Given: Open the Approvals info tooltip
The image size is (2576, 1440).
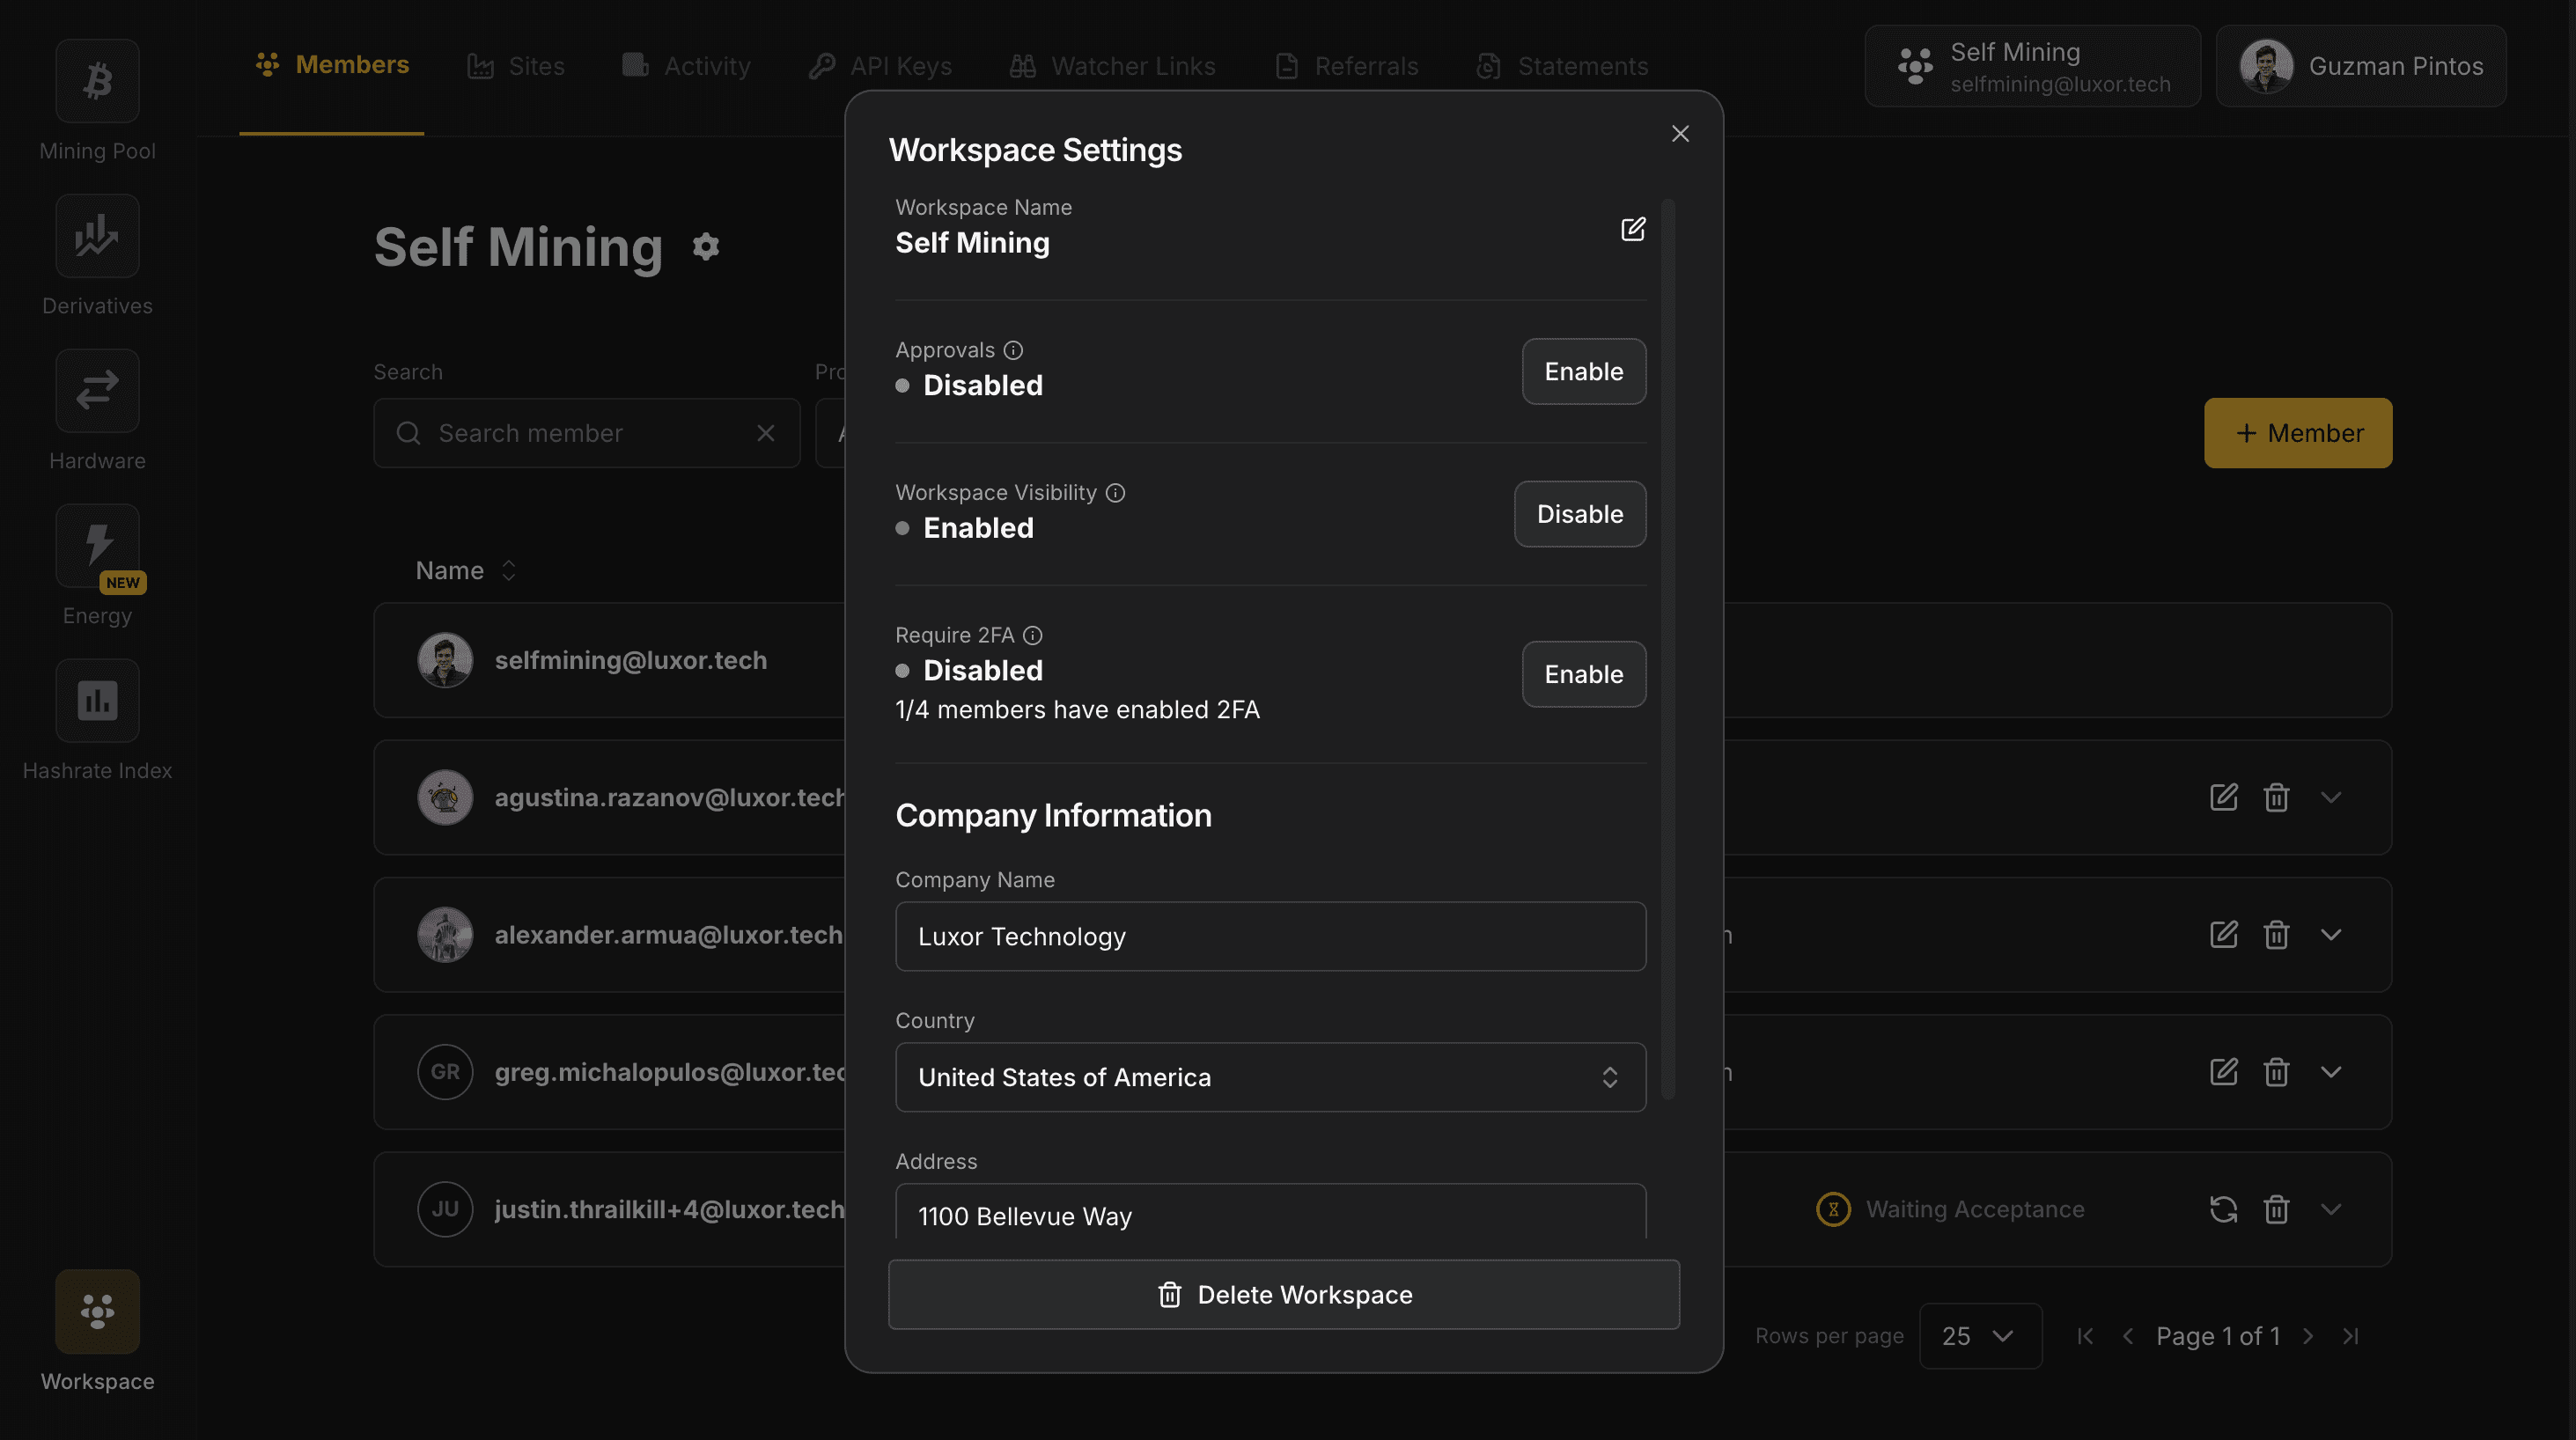Looking at the screenshot, I should pos(1014,350).
